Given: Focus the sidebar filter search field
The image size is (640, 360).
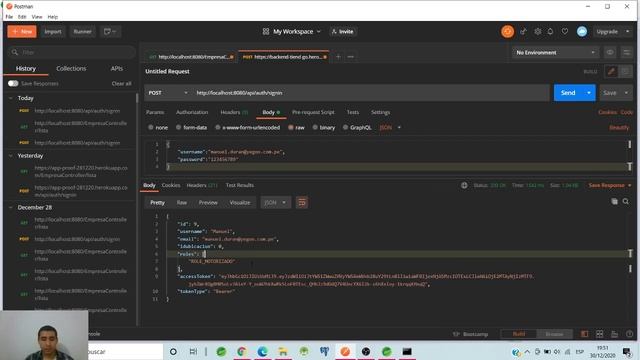Looking at the screenshot, I should 72,52.
